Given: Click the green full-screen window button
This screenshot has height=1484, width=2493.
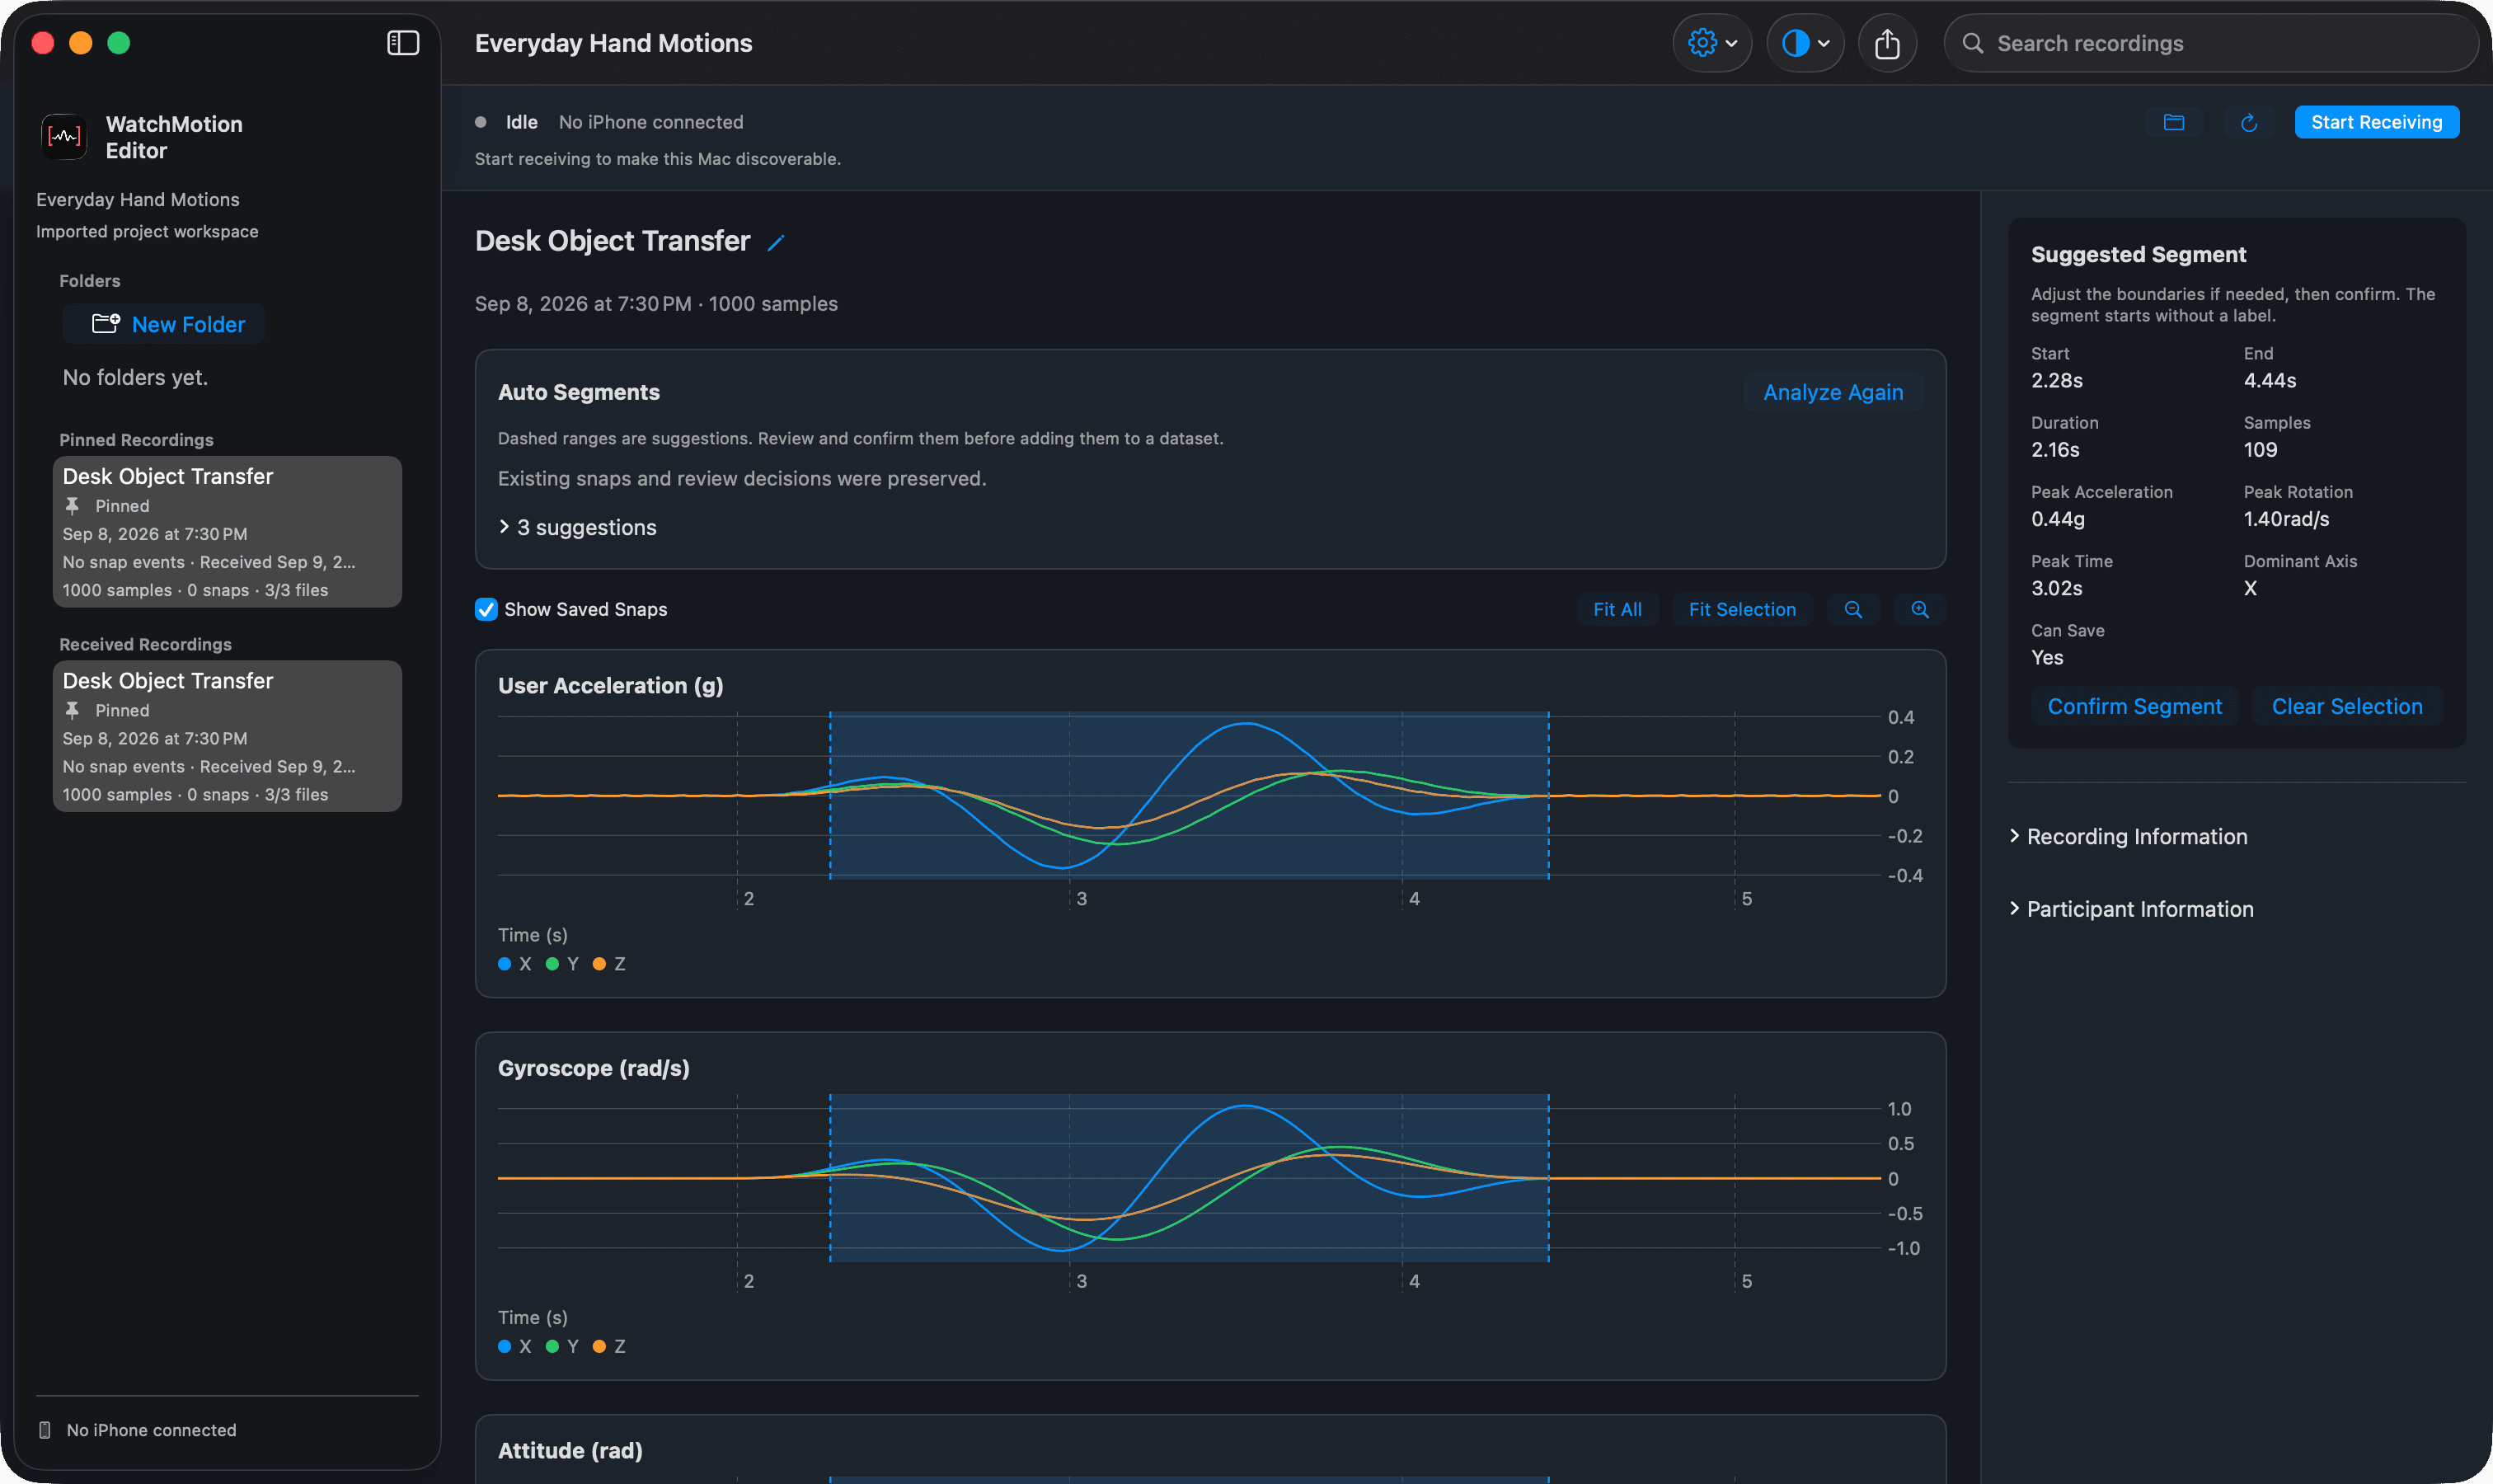Looking at the screenshot, I should click(x=119, y=43).
